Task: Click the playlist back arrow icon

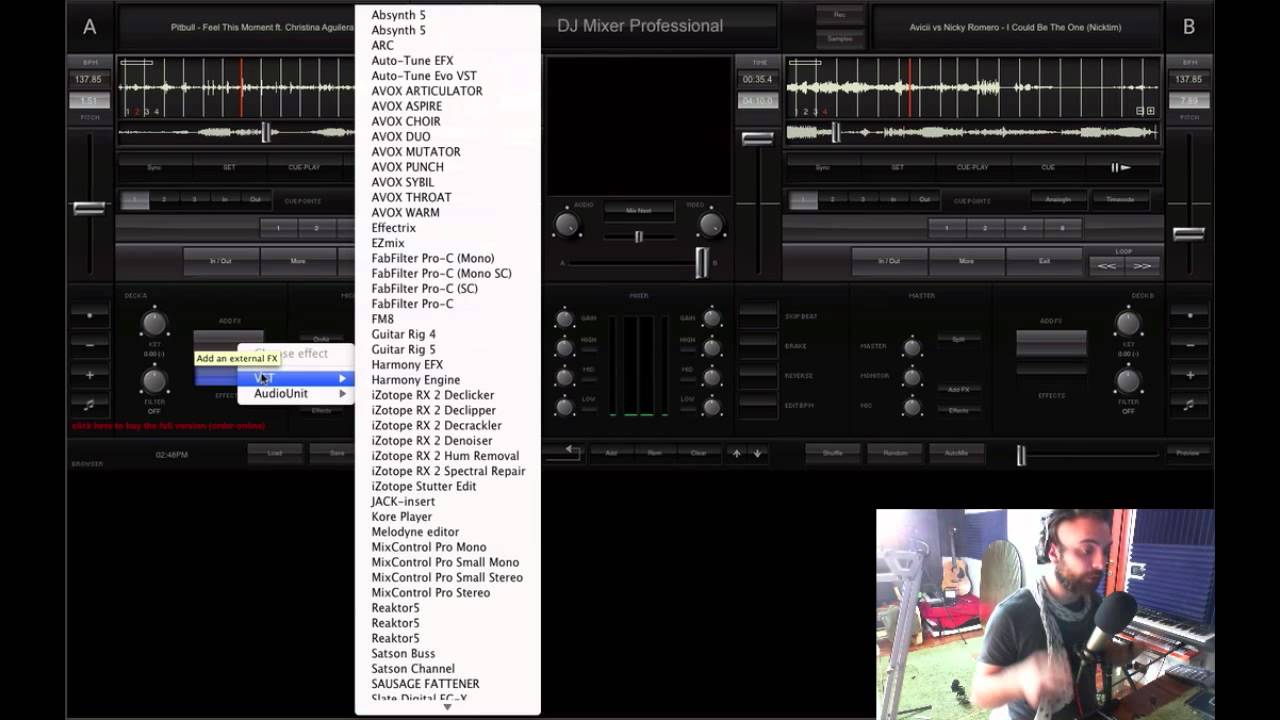Action: click(x=572, y=451)
